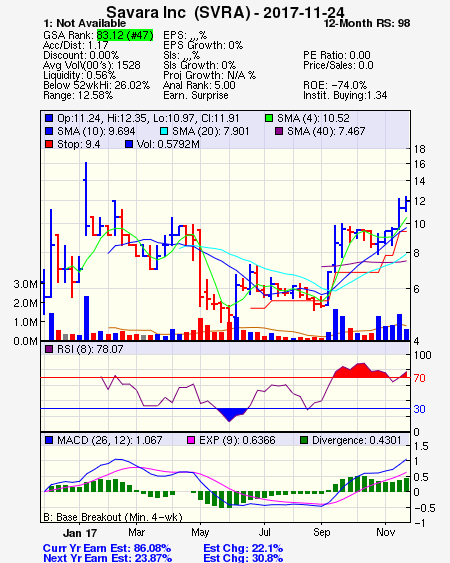
Task: Click the '12-Month RS: 98' text
Action: point(367,23)
